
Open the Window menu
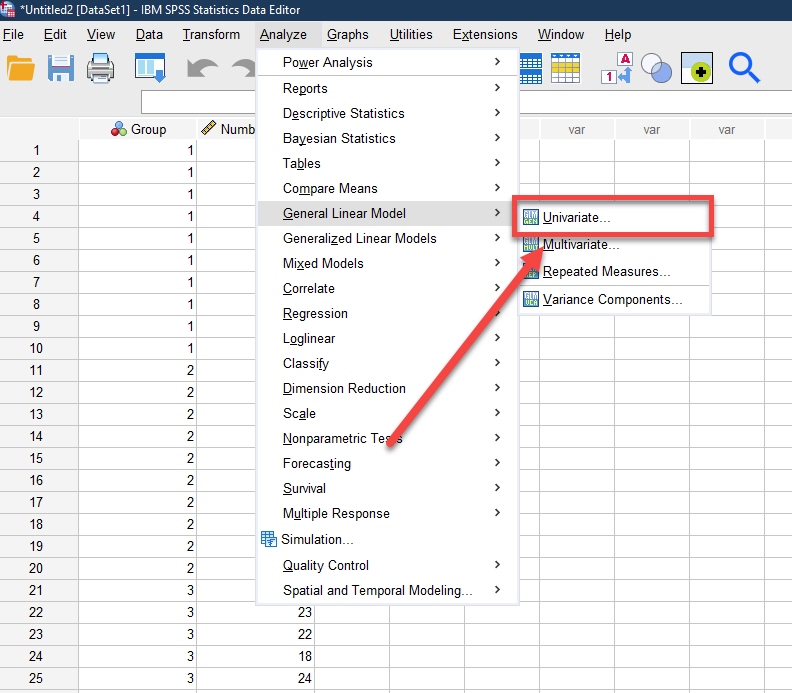[561, 34]
